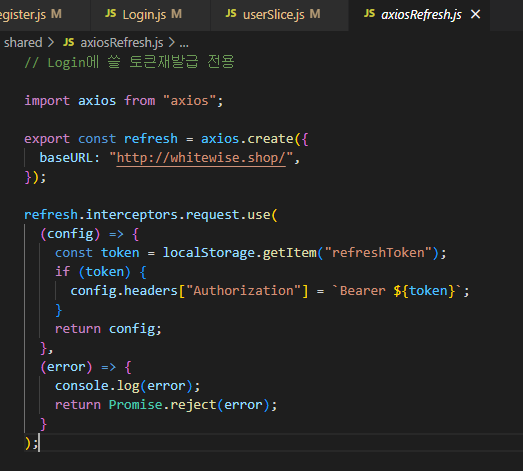The height and width of the screenshot is (471, 523).
Task: Switch to the Login.js tab
Action: tap(150, 15)
